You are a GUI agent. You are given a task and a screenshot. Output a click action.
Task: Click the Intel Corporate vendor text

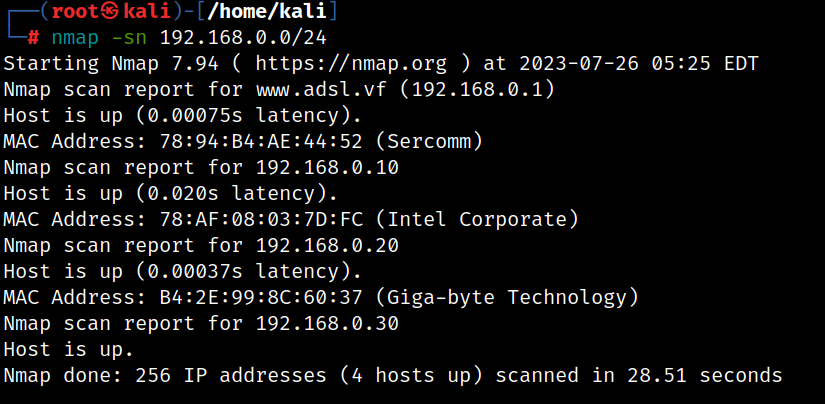pos(477,219)
